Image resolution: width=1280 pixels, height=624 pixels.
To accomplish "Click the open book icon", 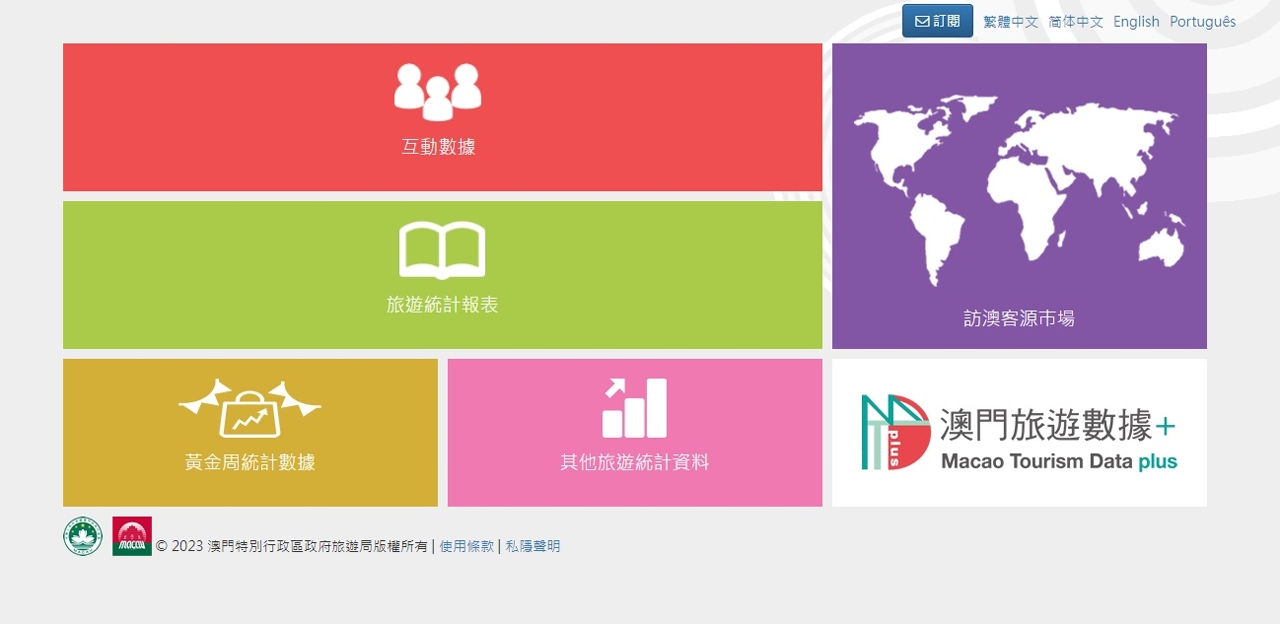I will point(442,250).
